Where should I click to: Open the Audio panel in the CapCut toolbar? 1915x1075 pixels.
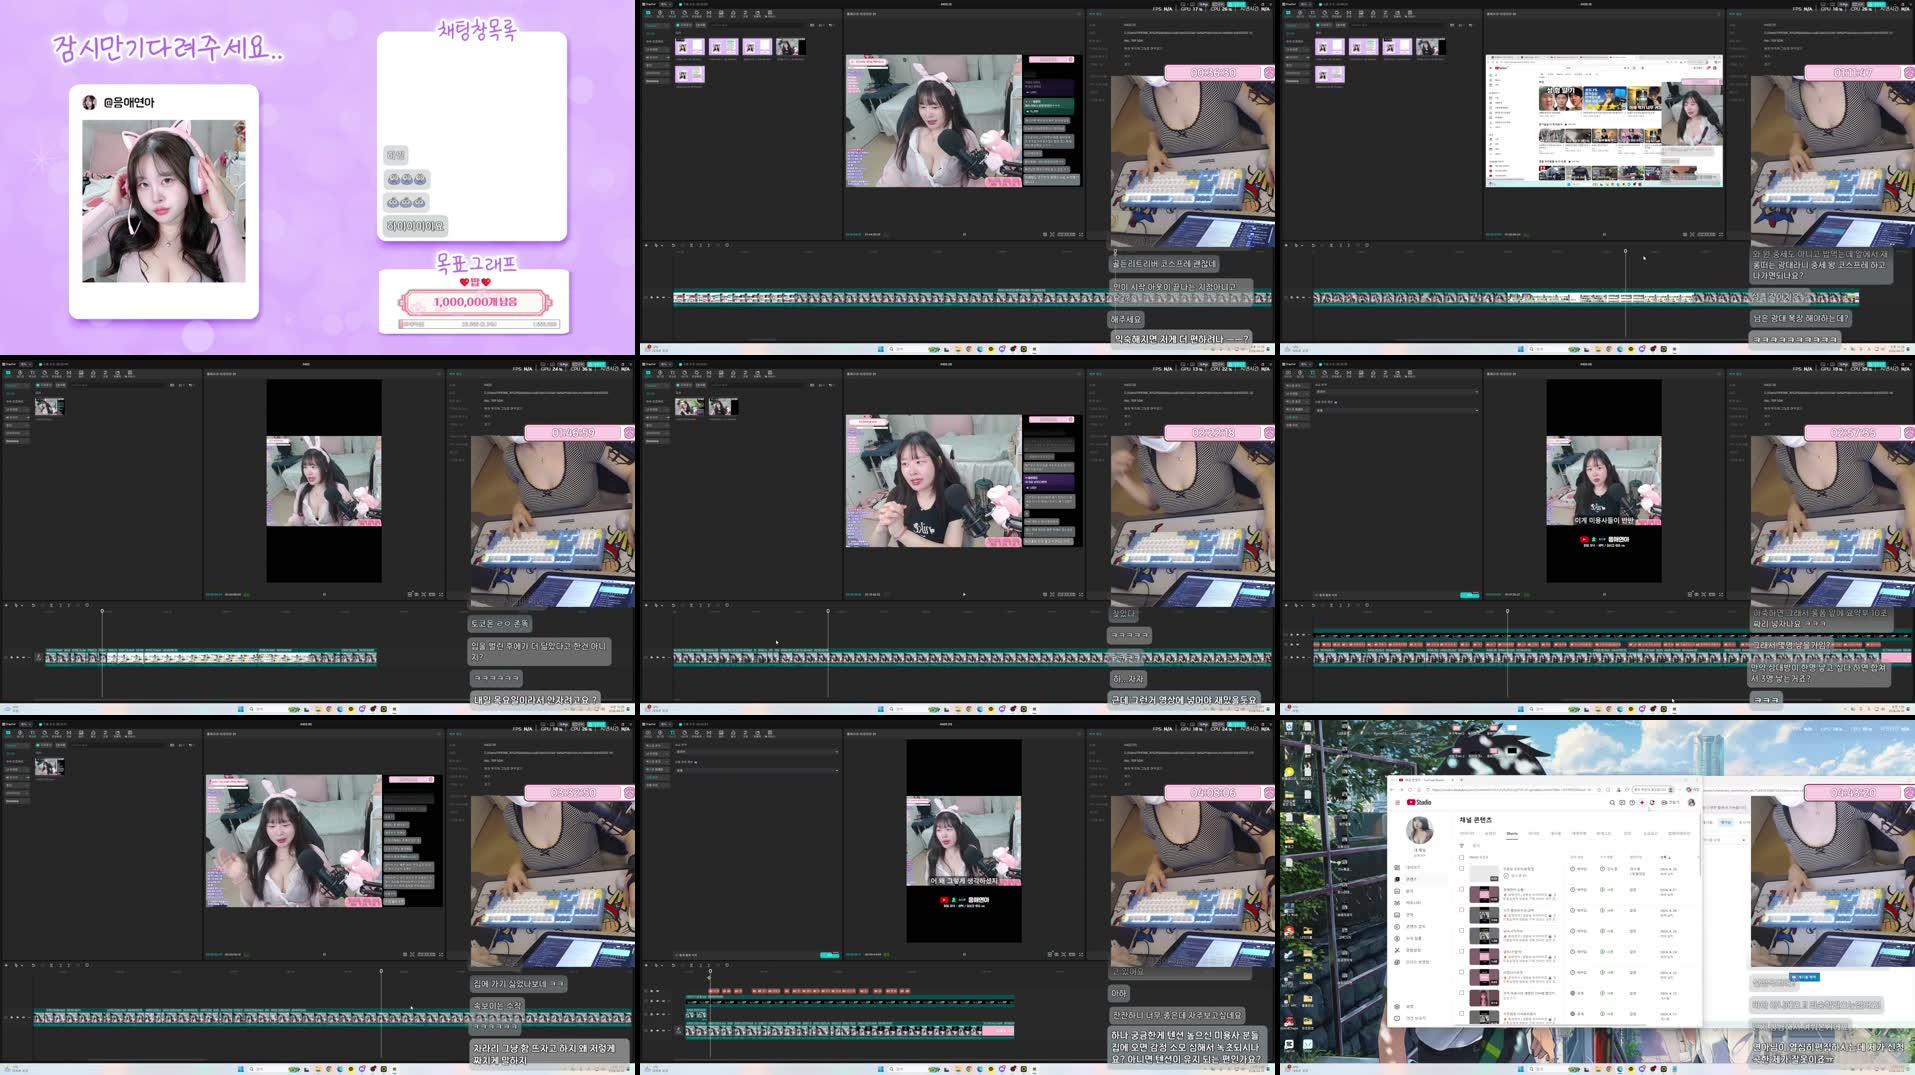coord(660,13)
